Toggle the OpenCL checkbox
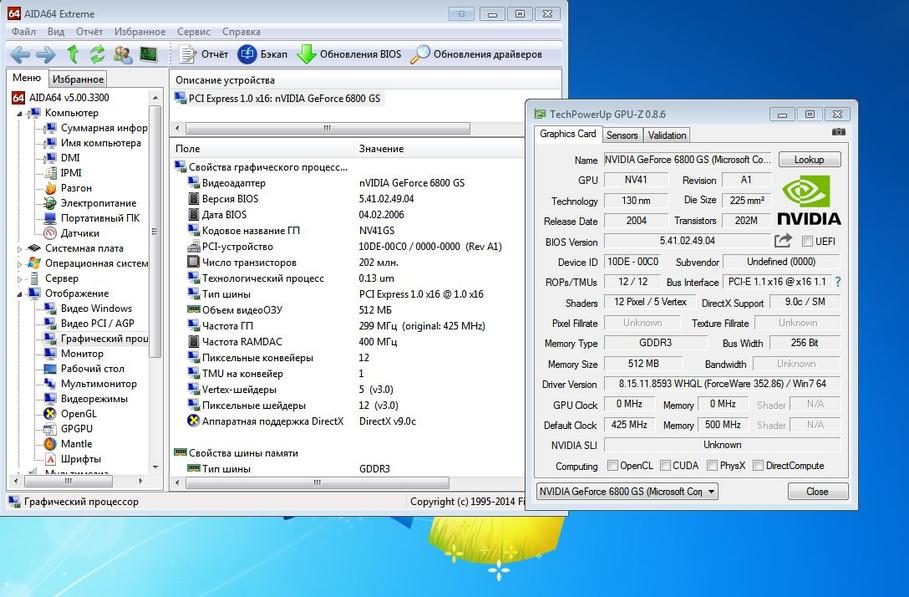This screenshot has width=909, height=597. [x=612, y=465]
